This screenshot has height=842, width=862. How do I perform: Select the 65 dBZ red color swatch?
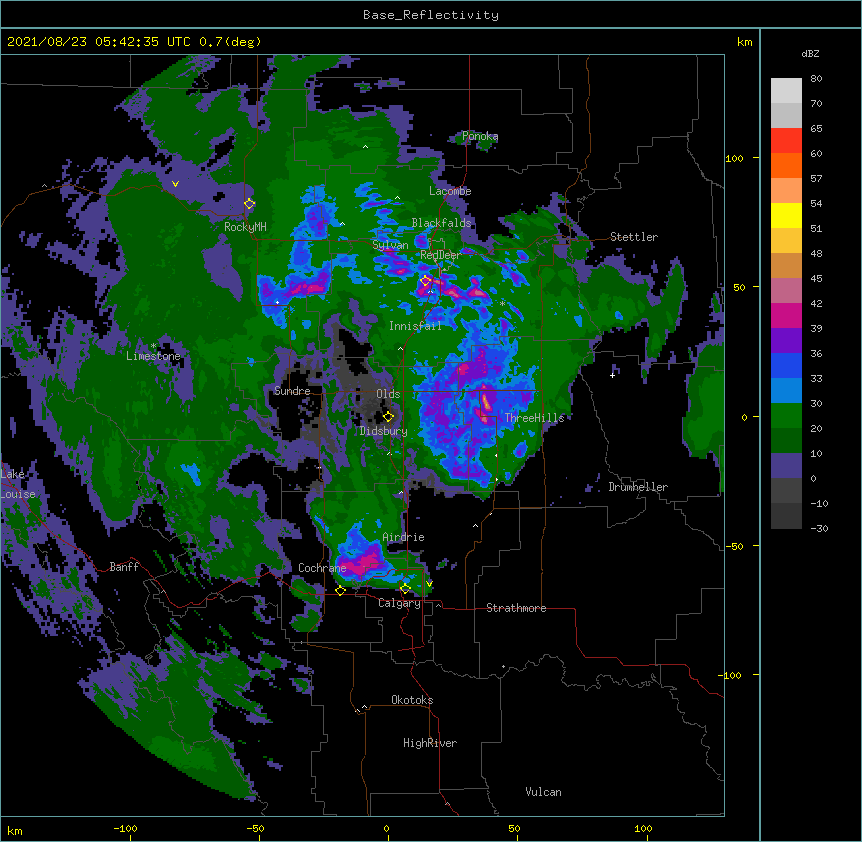(x=786, y=140)
